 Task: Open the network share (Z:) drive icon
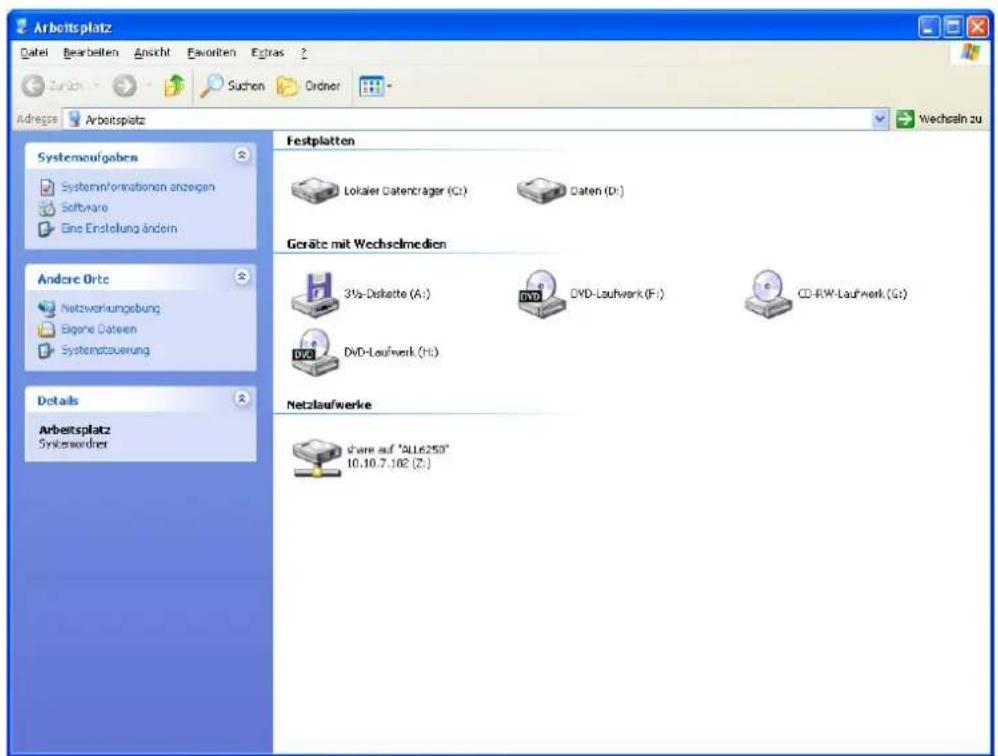pyautogui.click(x=316, y=458)
